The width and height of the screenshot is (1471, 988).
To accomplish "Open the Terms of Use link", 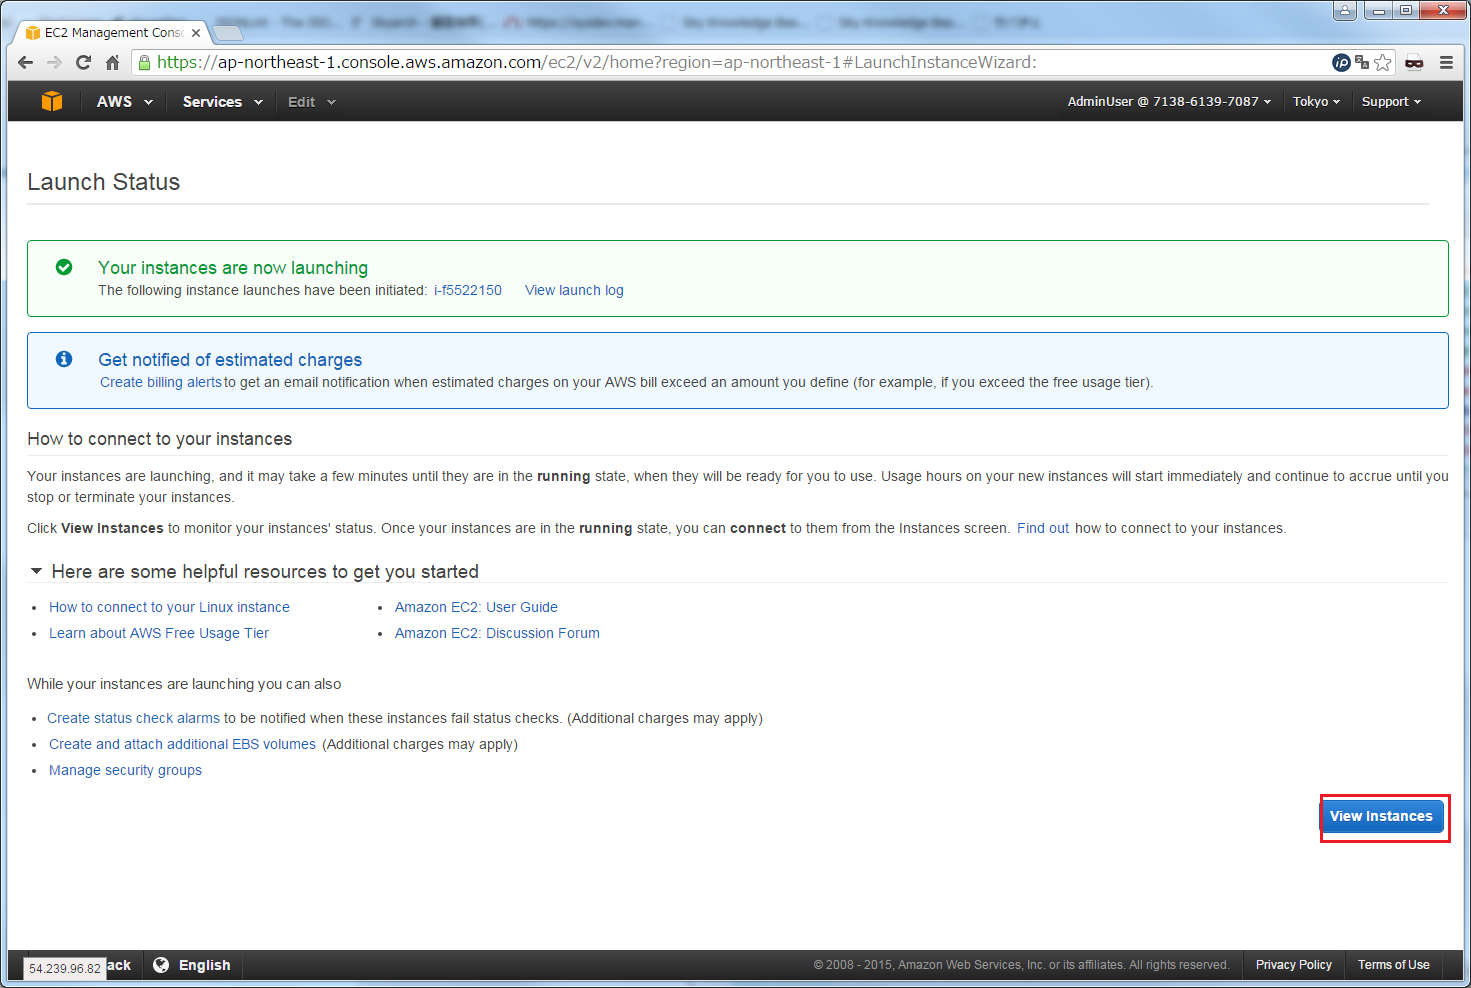I will [x=1394, y=965].
